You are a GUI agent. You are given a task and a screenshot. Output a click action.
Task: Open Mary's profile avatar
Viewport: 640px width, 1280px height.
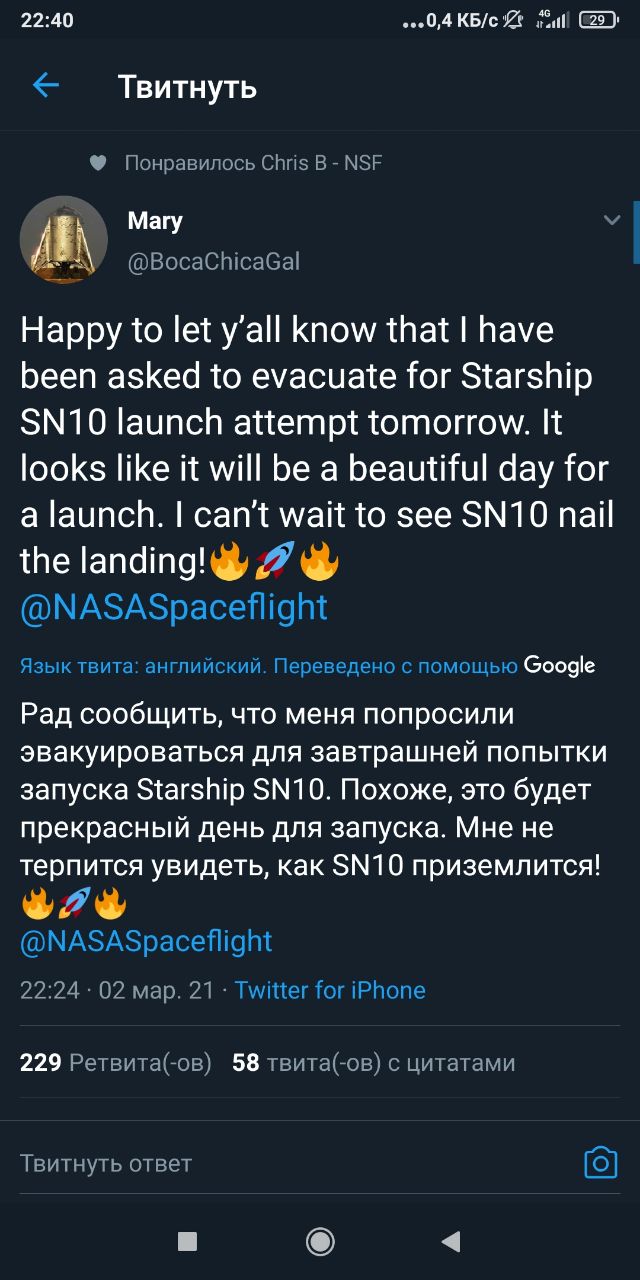(x=64, y=239)
